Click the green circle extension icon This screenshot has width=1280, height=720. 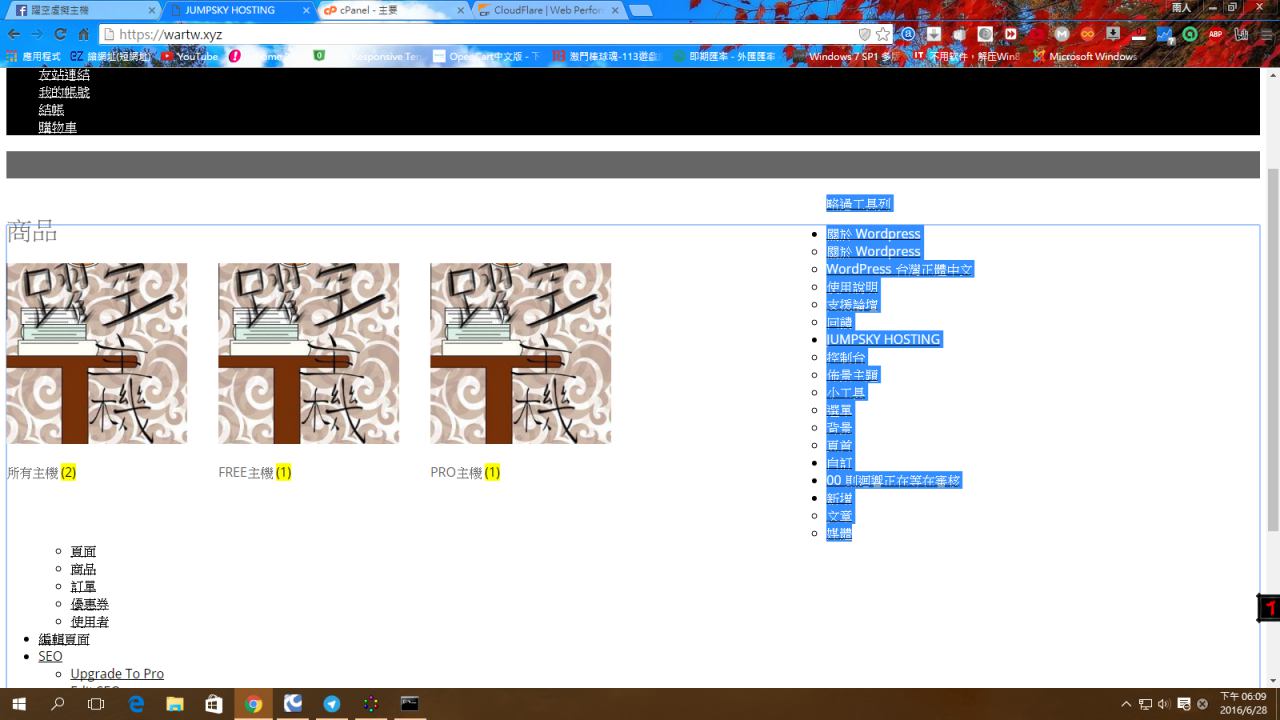[x=1190, y=34]
